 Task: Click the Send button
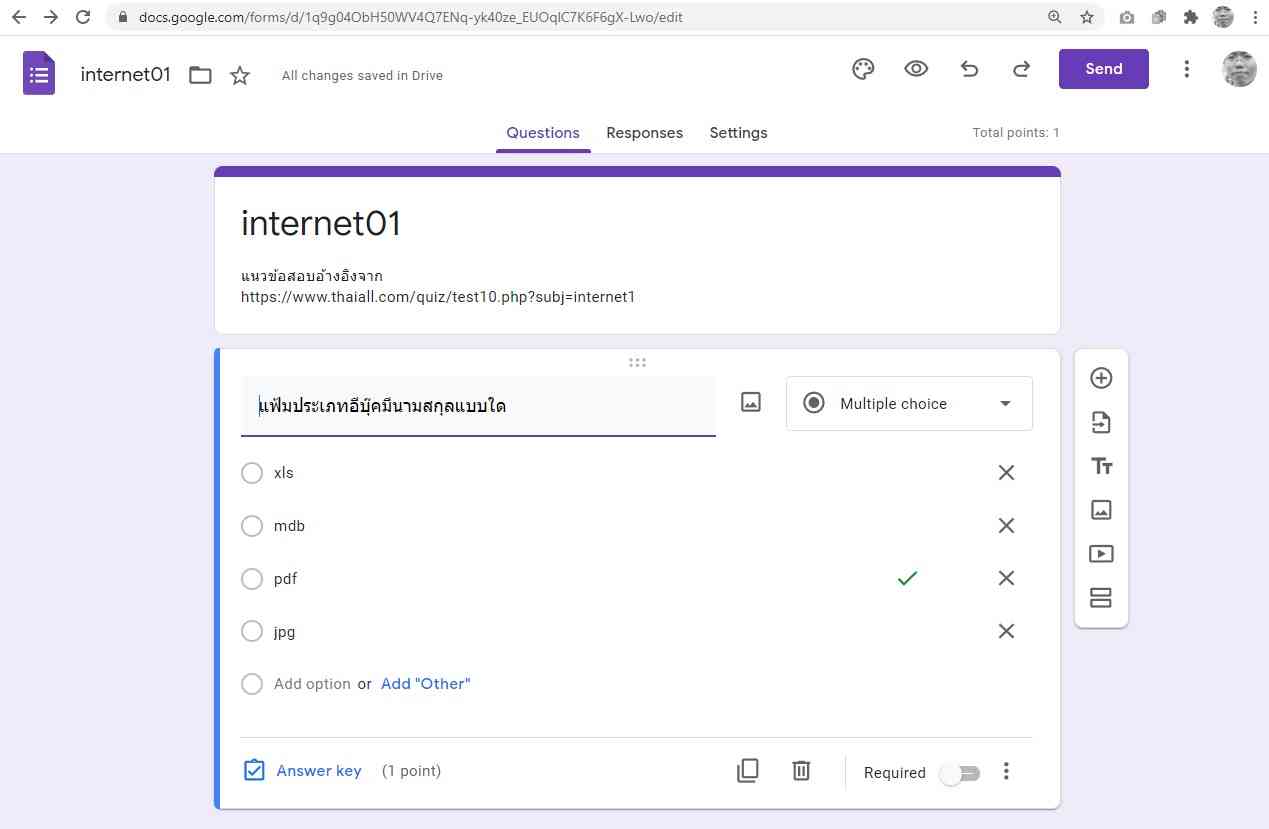click(1103, 69)
